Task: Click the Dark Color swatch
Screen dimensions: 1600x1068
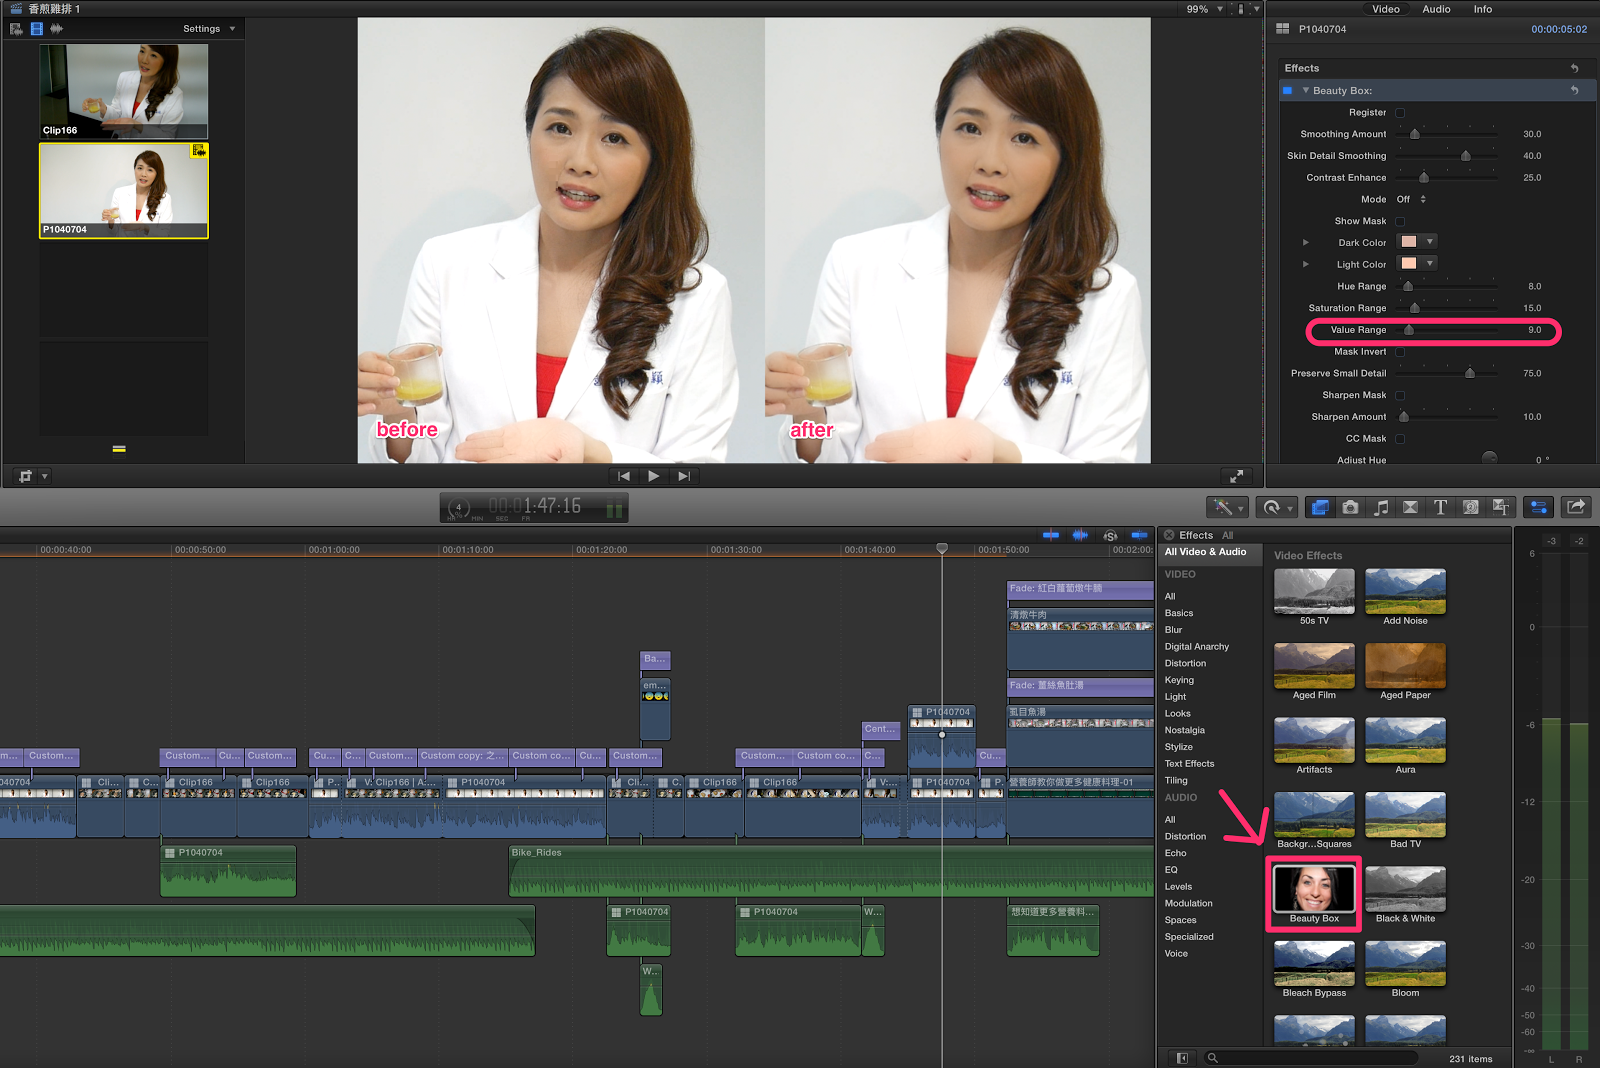Action: coord(1409,241)
